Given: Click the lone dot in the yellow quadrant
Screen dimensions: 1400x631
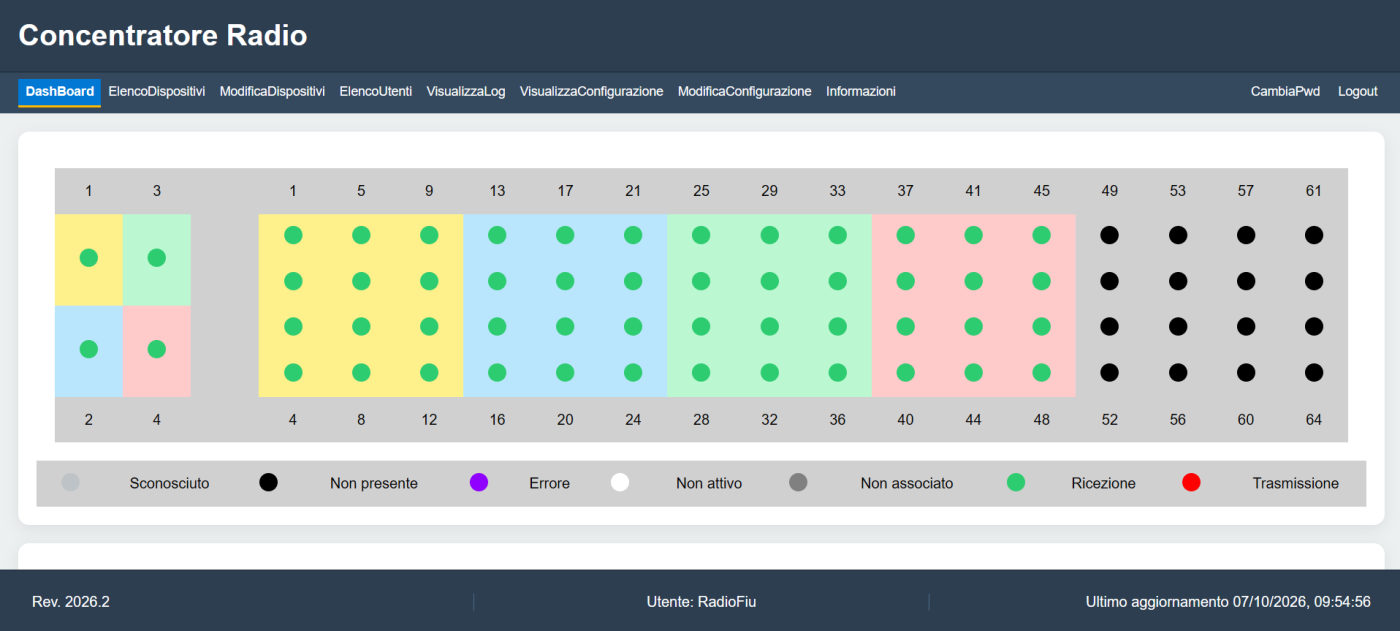Looking at the screenshot, I should point(89,258).
